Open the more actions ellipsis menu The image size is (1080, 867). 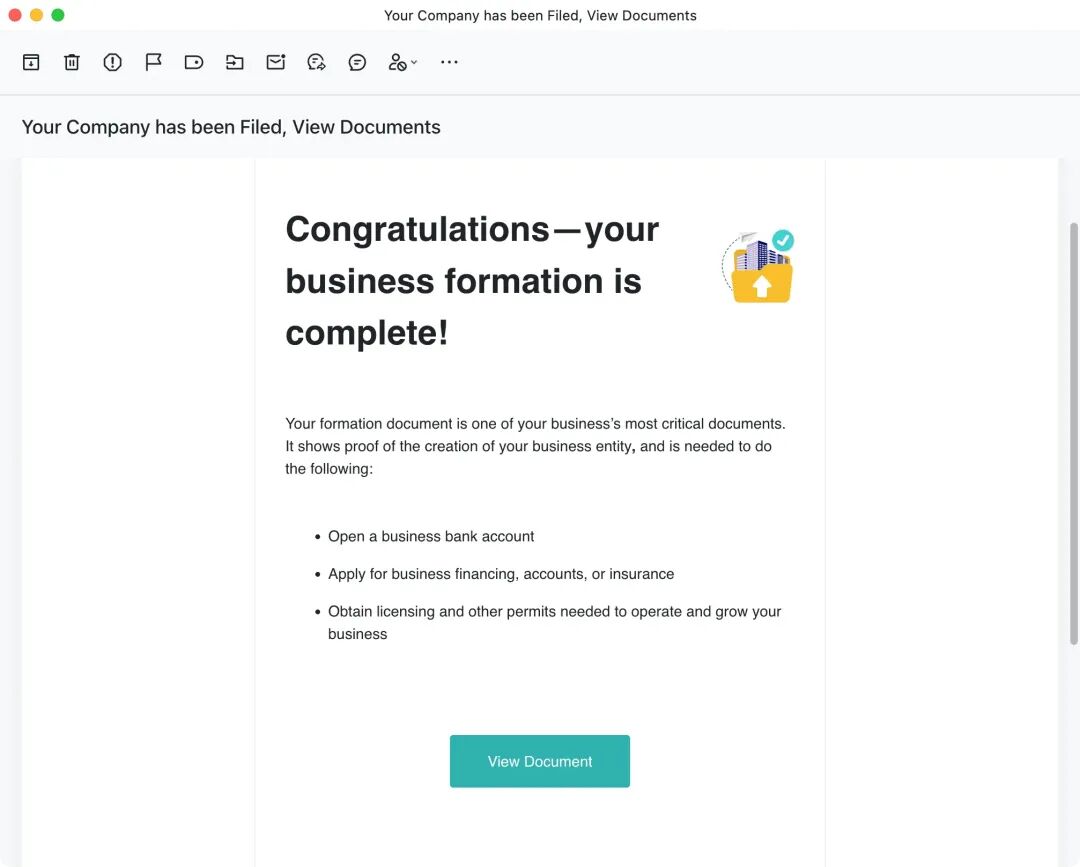pos(449,62)
